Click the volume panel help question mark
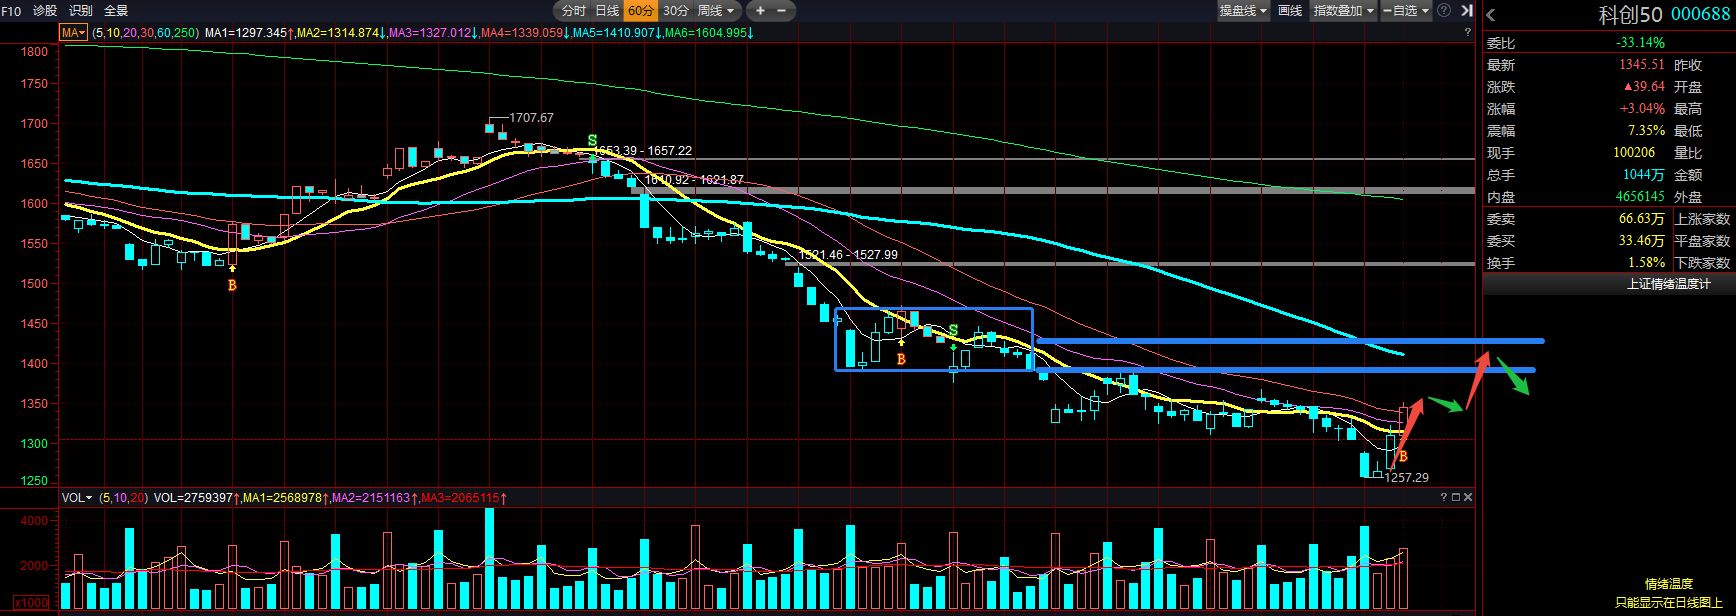Image resolution: width=1736 pixels, height=616 pixels. 1443,497
